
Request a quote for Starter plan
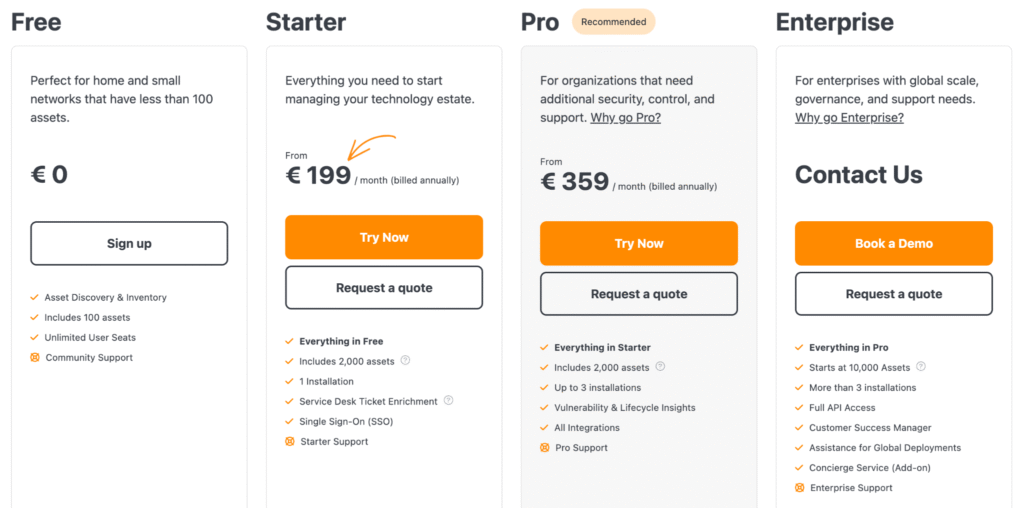(384, 287)
